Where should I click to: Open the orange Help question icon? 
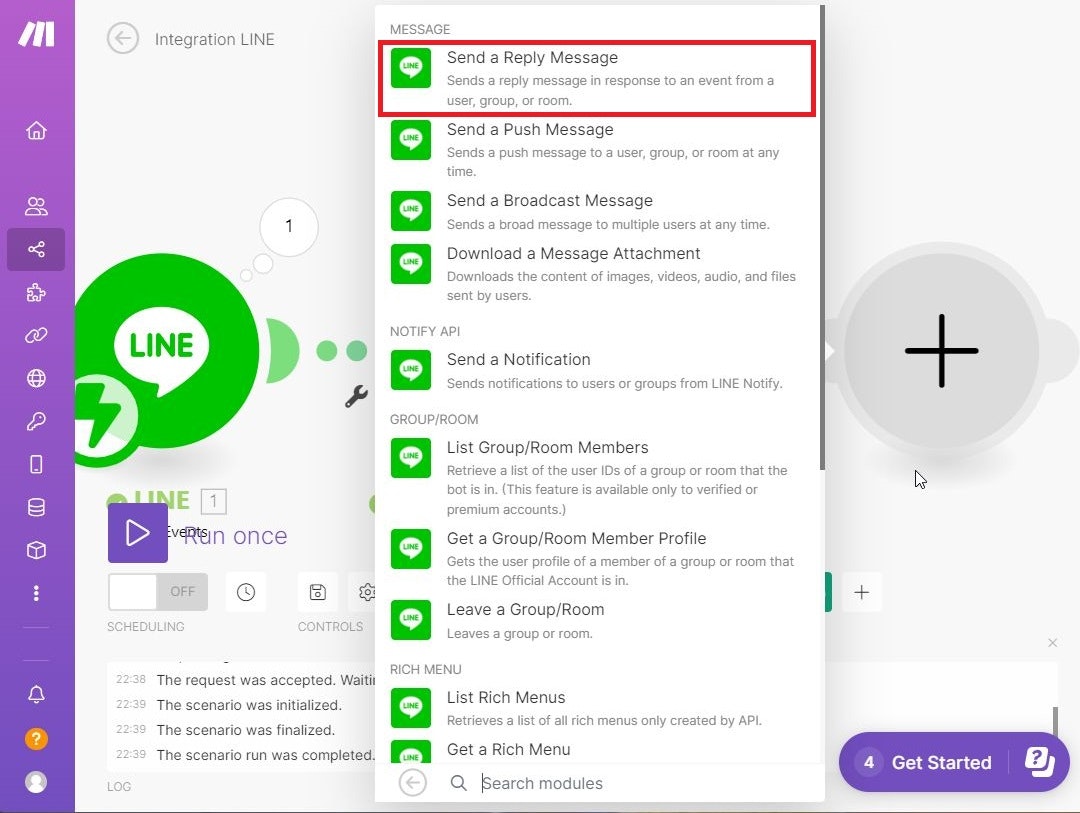point(37,739)
